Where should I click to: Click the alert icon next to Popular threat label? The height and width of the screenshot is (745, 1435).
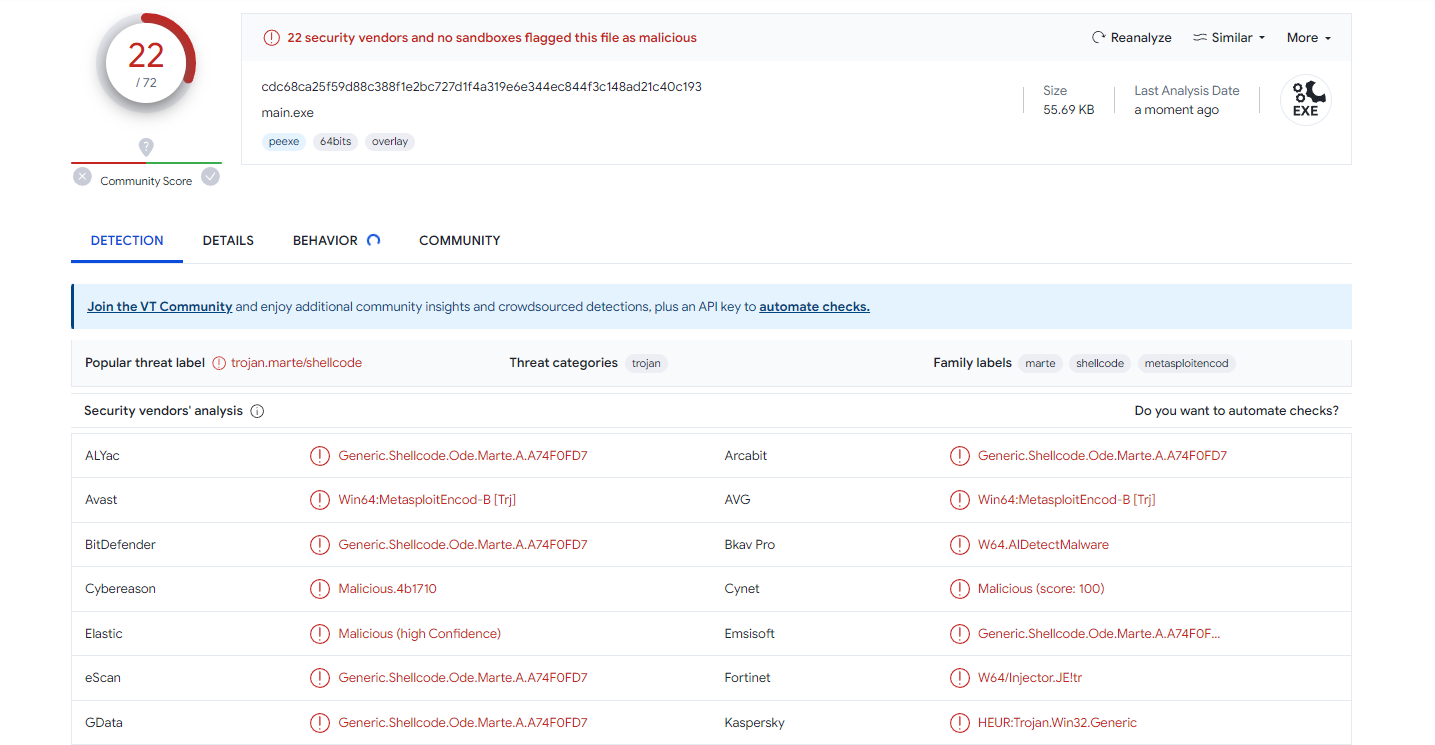pos(219,363)
